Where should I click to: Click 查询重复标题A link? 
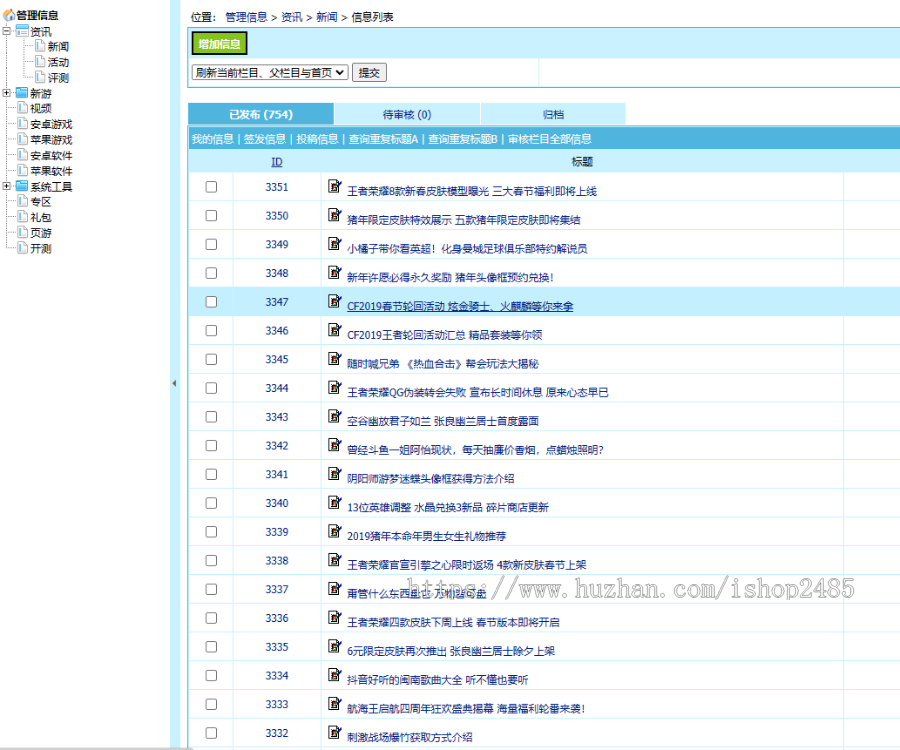coord(383,139)
